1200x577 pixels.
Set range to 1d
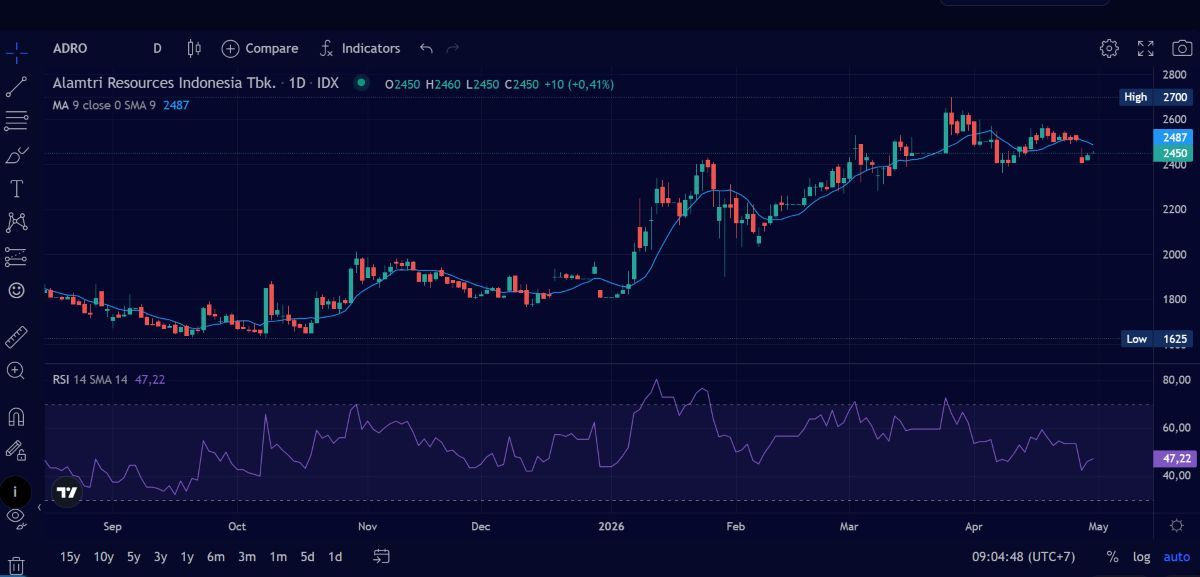pyautogui.click(x=335, y=556)
